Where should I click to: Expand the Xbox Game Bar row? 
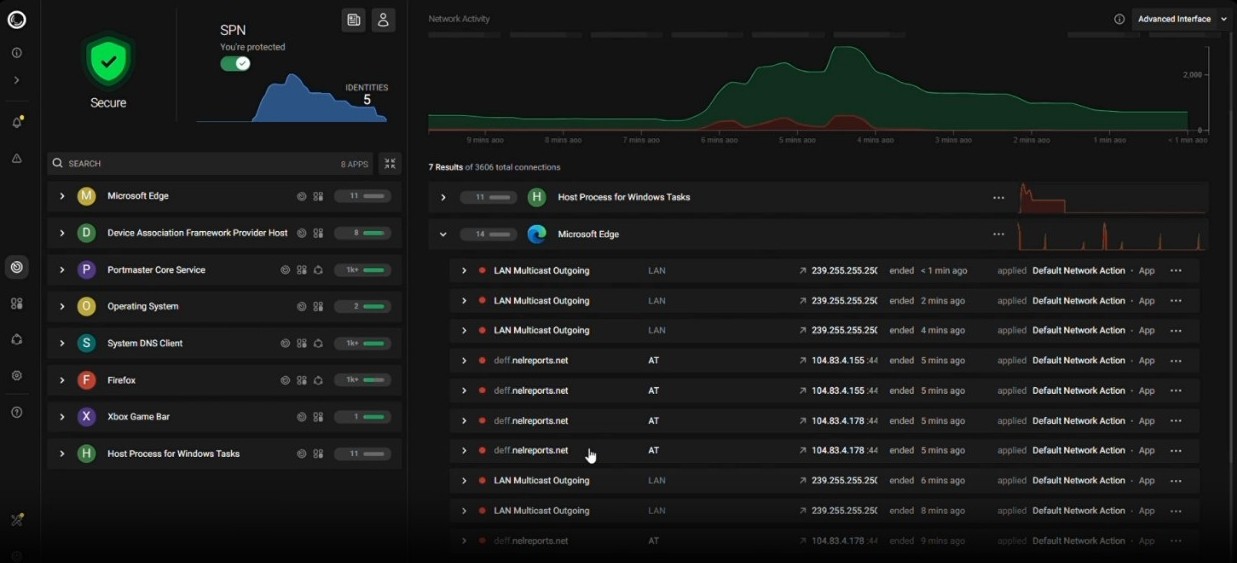click(62, 416)
